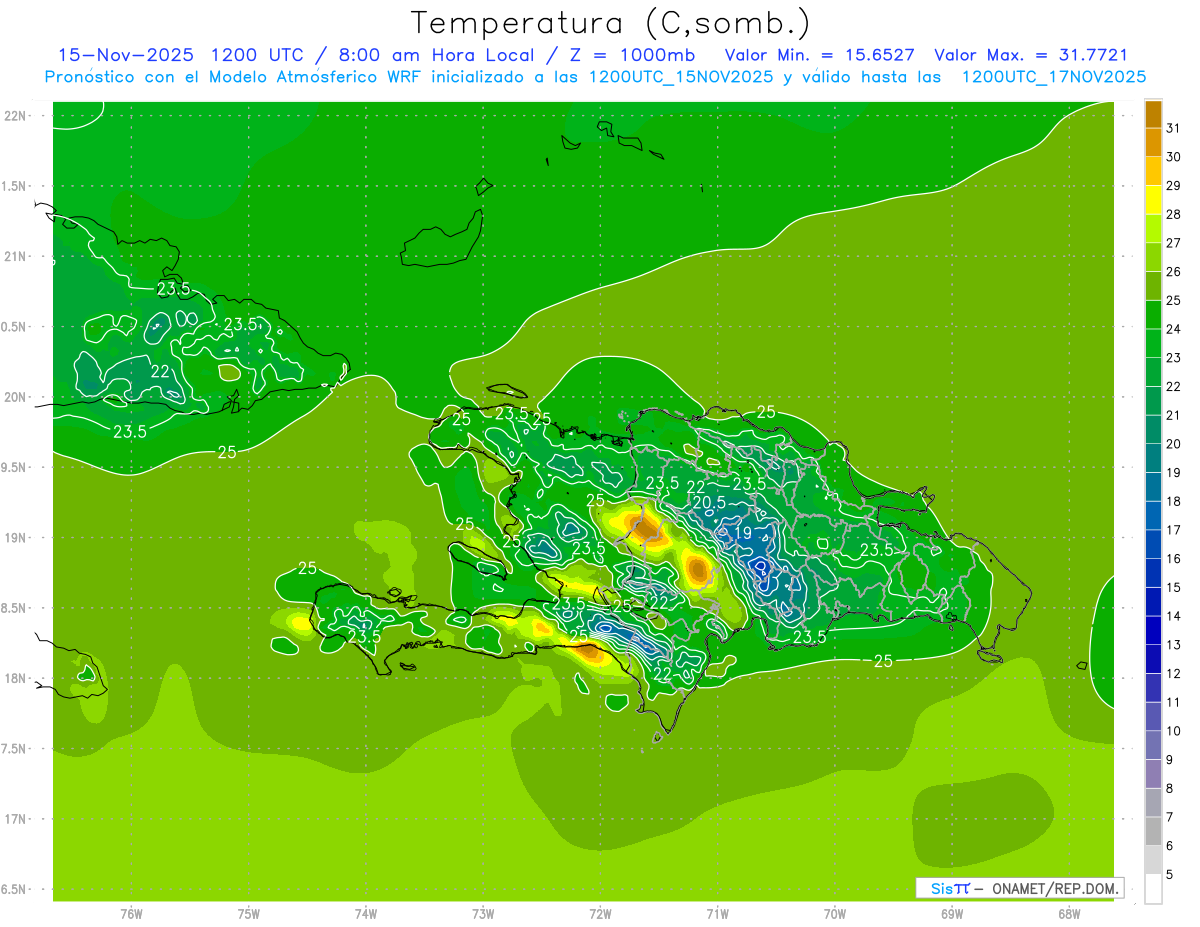This screenshot has width=1200, height=927.
Task: Click the "74W" longitude axis label
Action: click(366, 914)
